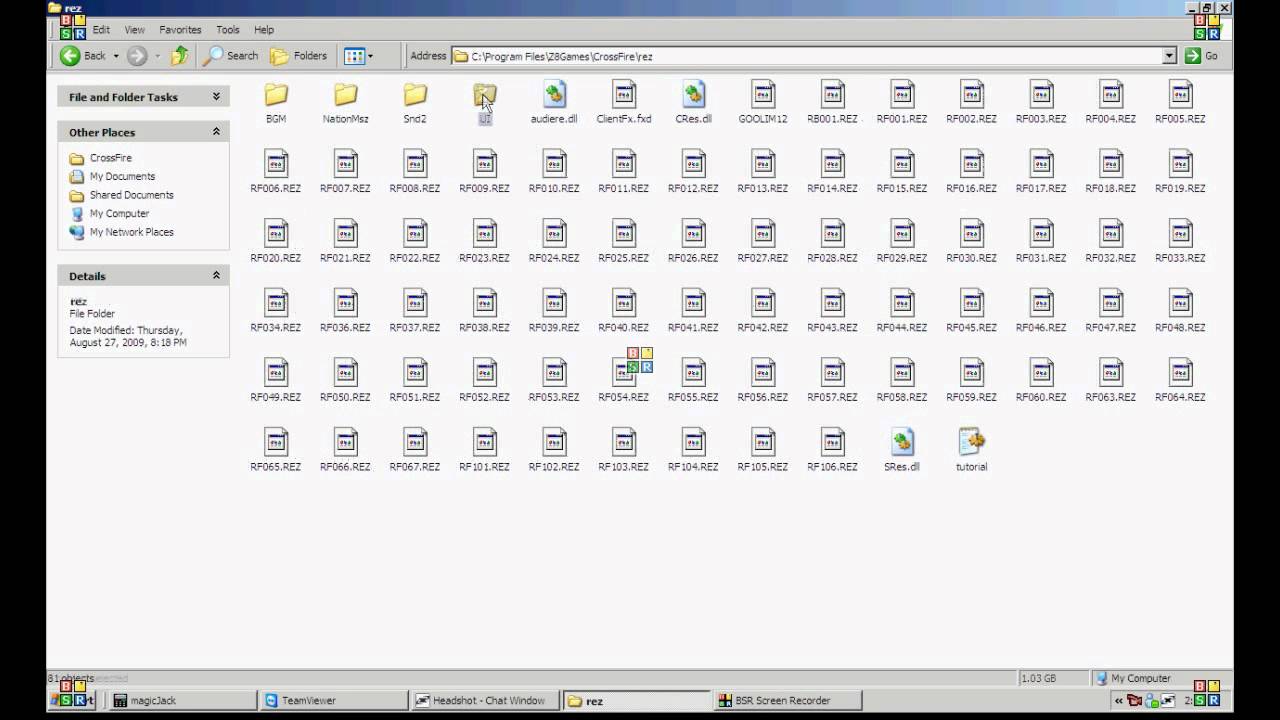Screen dimensions: 1280x720
Task: Switch to magicJack in the taskbar
Action: tap(181, 701)
